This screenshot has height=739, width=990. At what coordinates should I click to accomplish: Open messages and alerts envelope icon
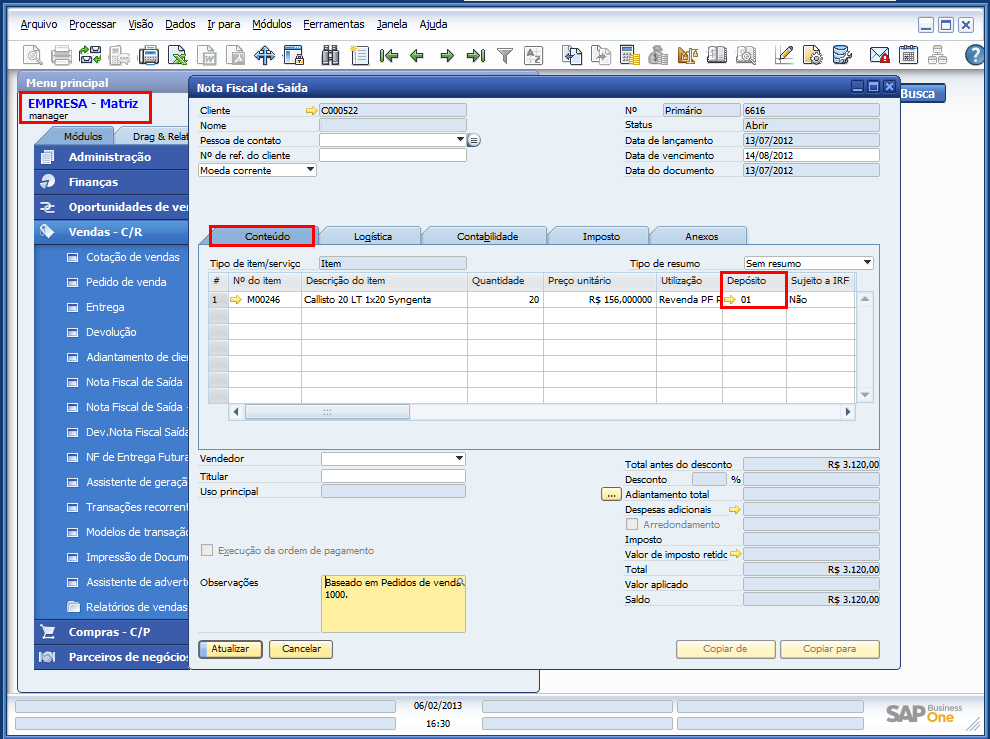pos(880,56)
